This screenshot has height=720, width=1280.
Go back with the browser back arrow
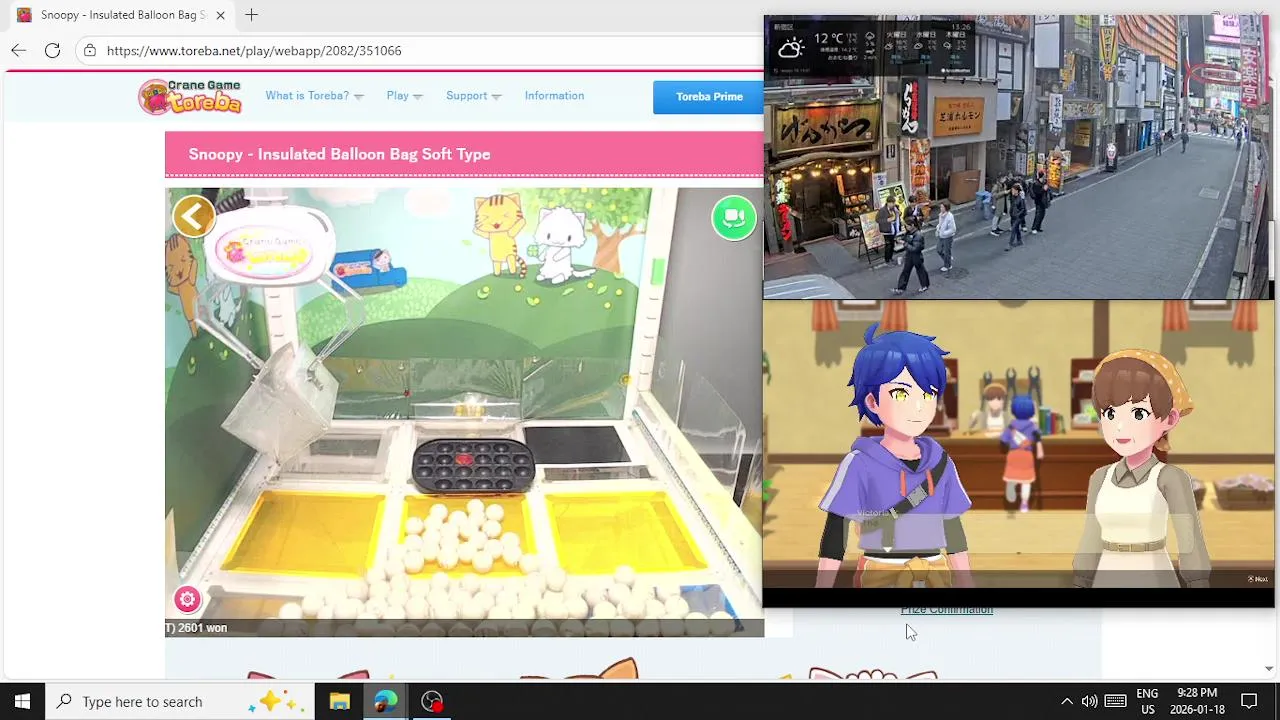(x=19, y=50)
